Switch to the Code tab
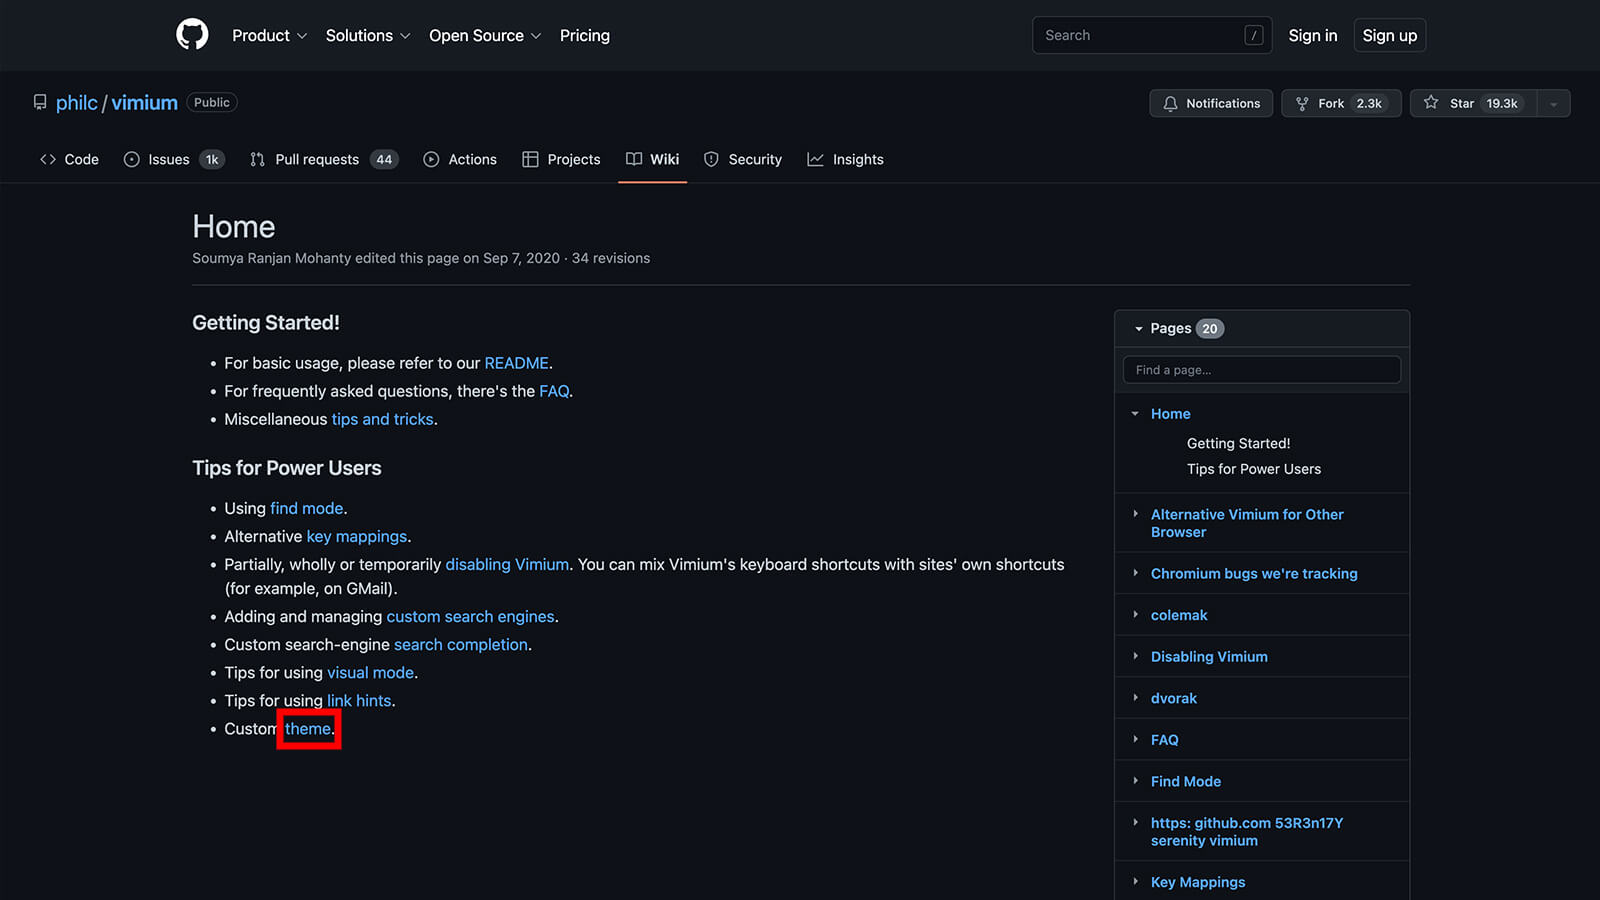This screenshot has height=900, width=1600. click(x=69, y=159)
